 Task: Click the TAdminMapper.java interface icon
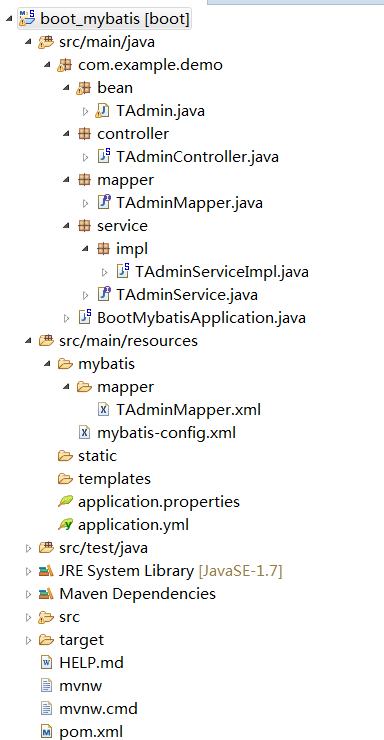click(x=104, y=202)
